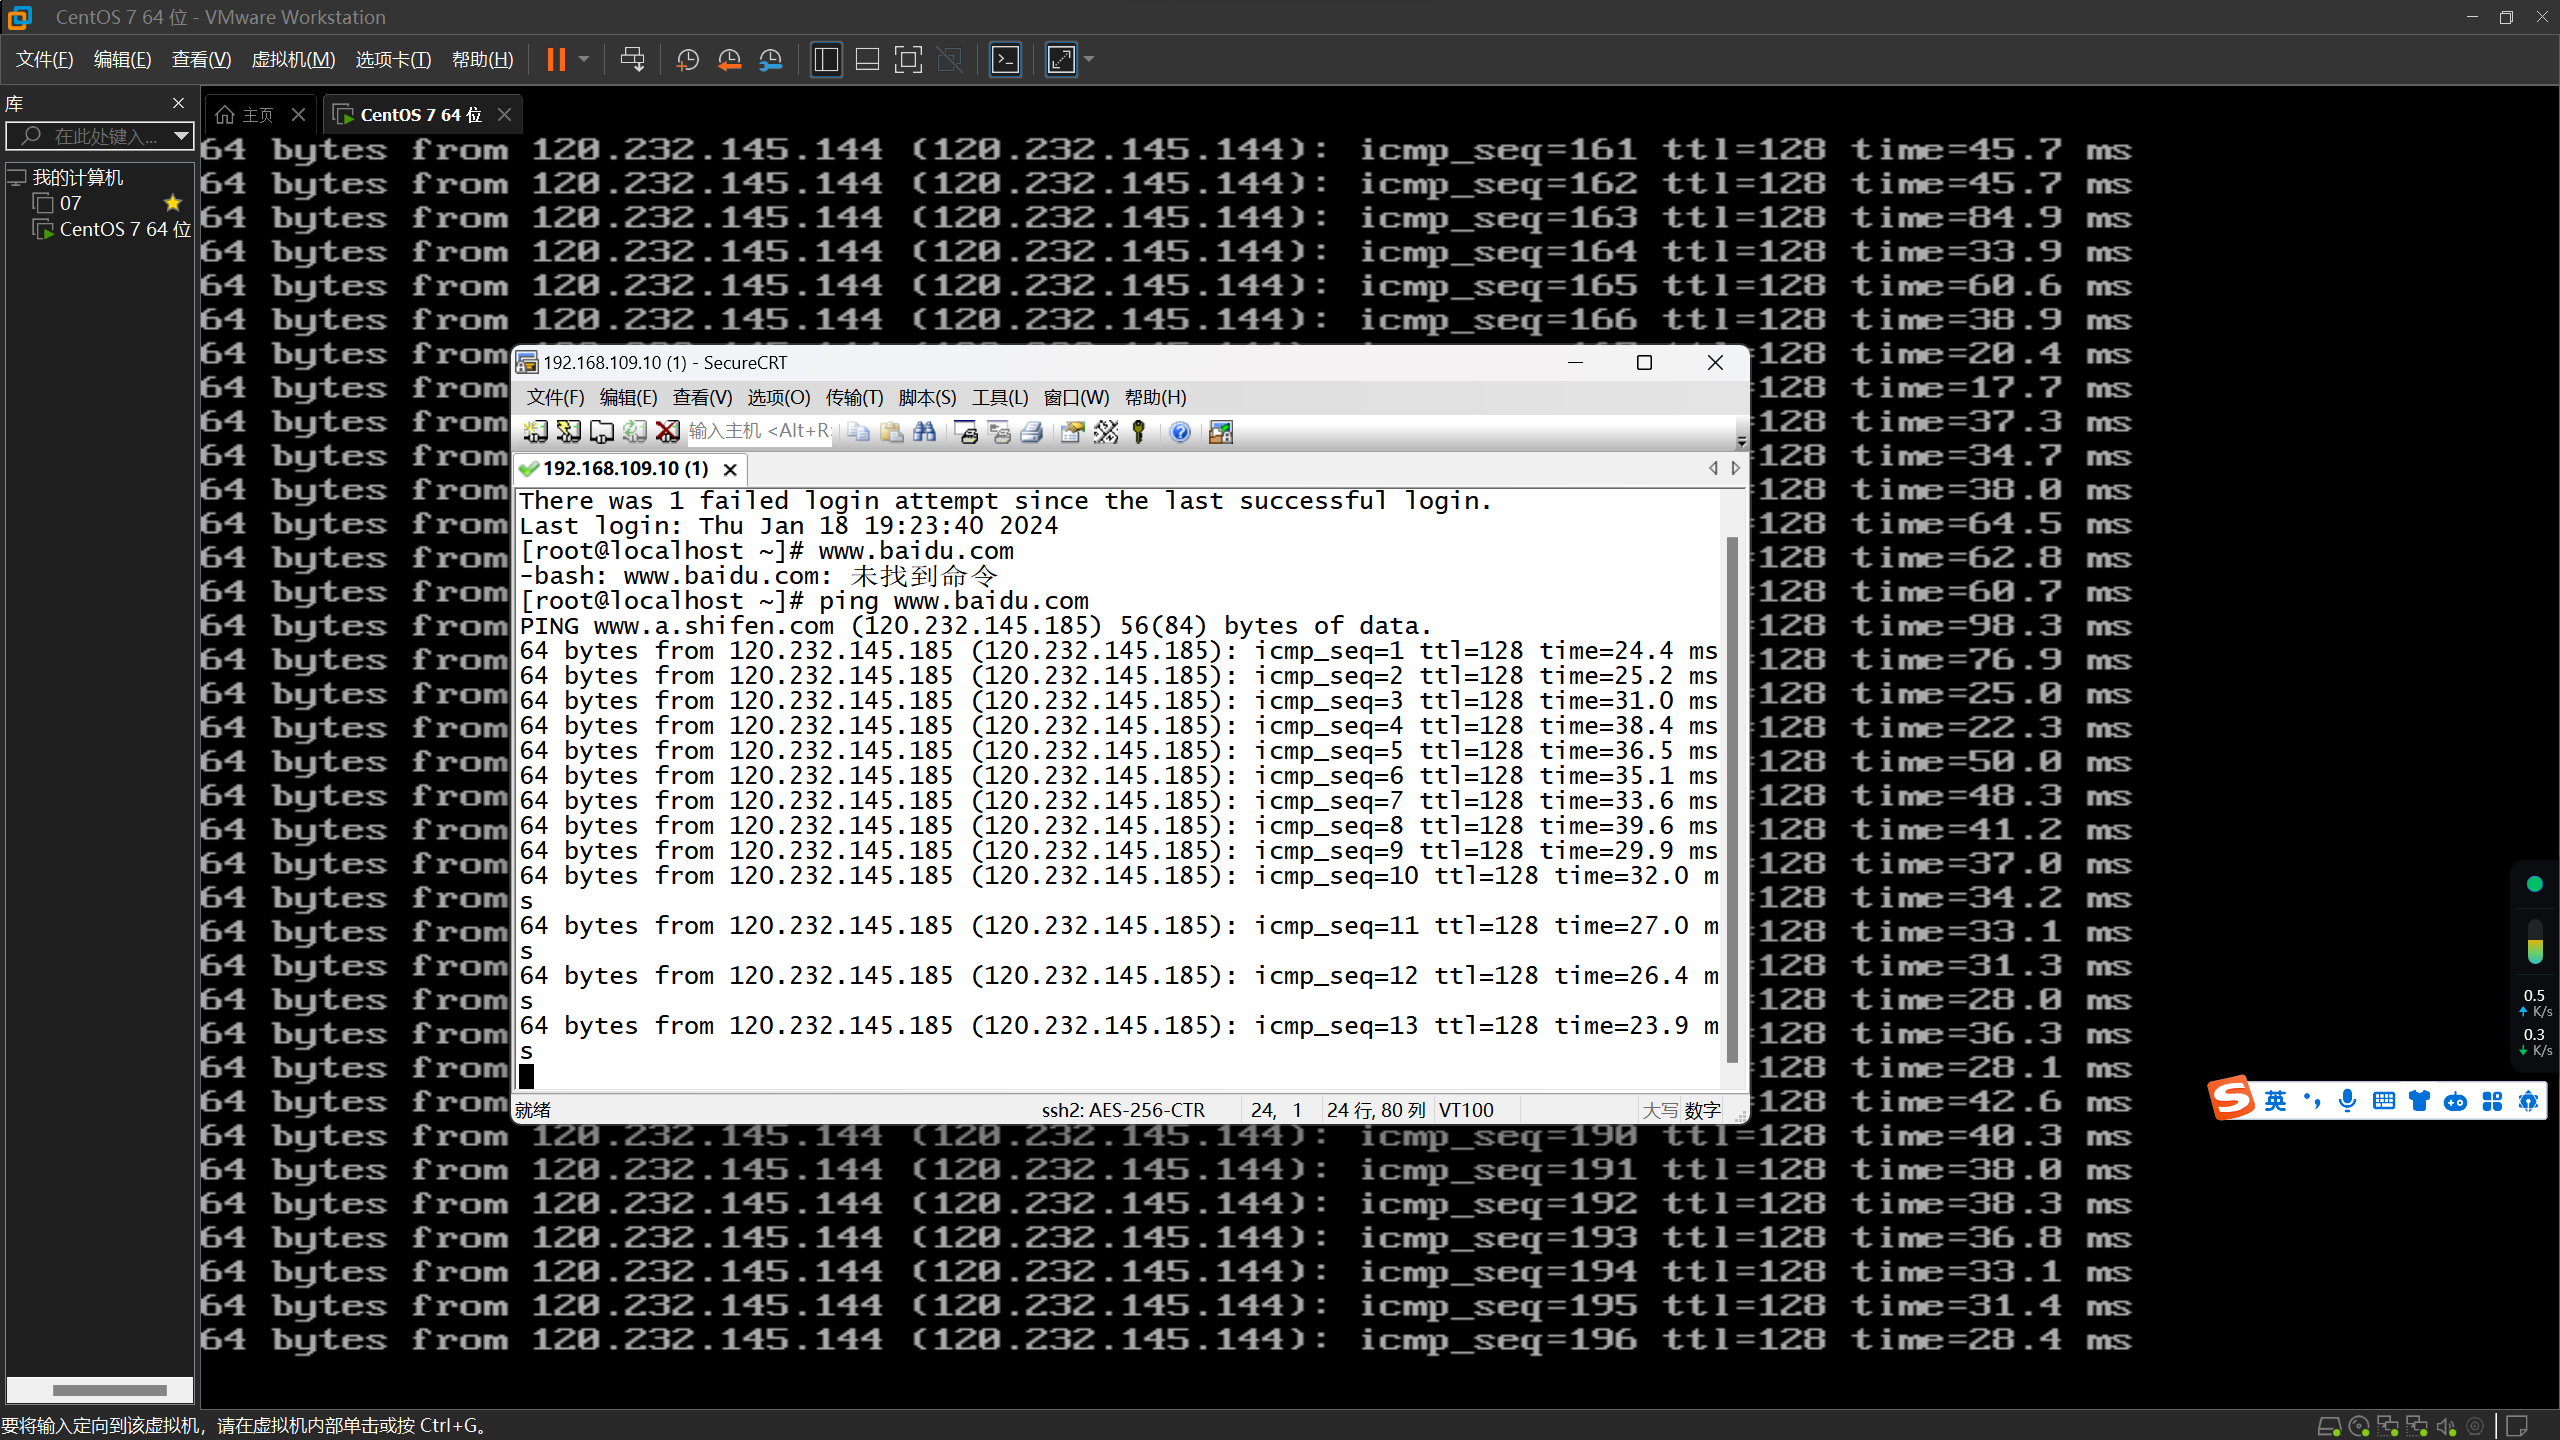Viewport: 2560px width, 1440px height.
Task: Click SecureCRT Connect in Tab icon
Action: [602, 432]
